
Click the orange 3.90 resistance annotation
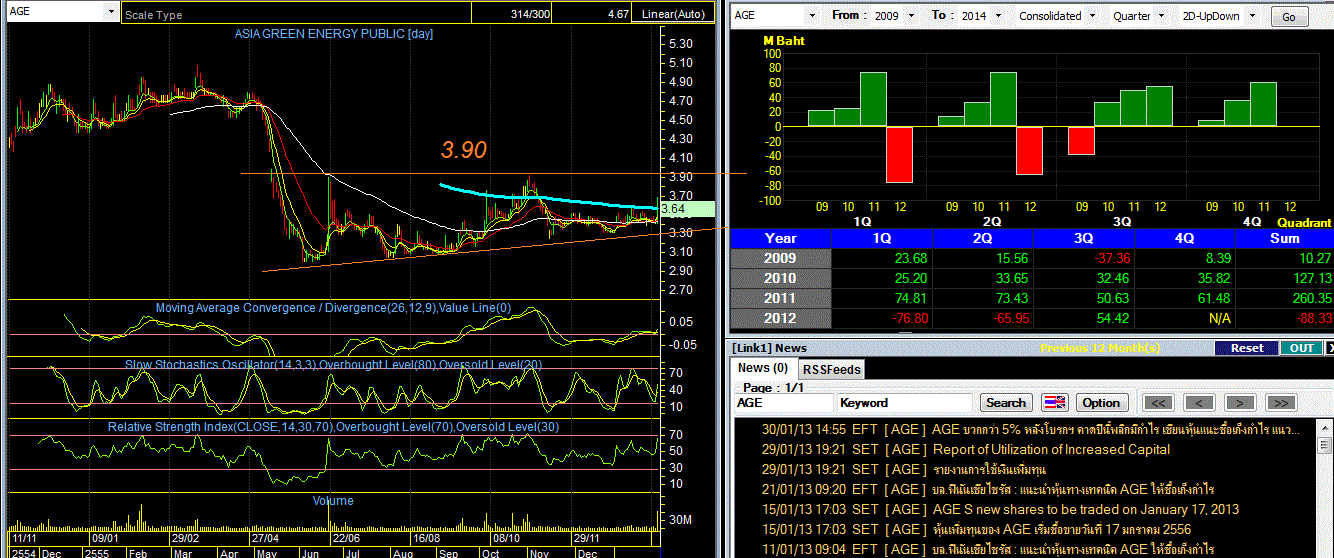point(464,150)
